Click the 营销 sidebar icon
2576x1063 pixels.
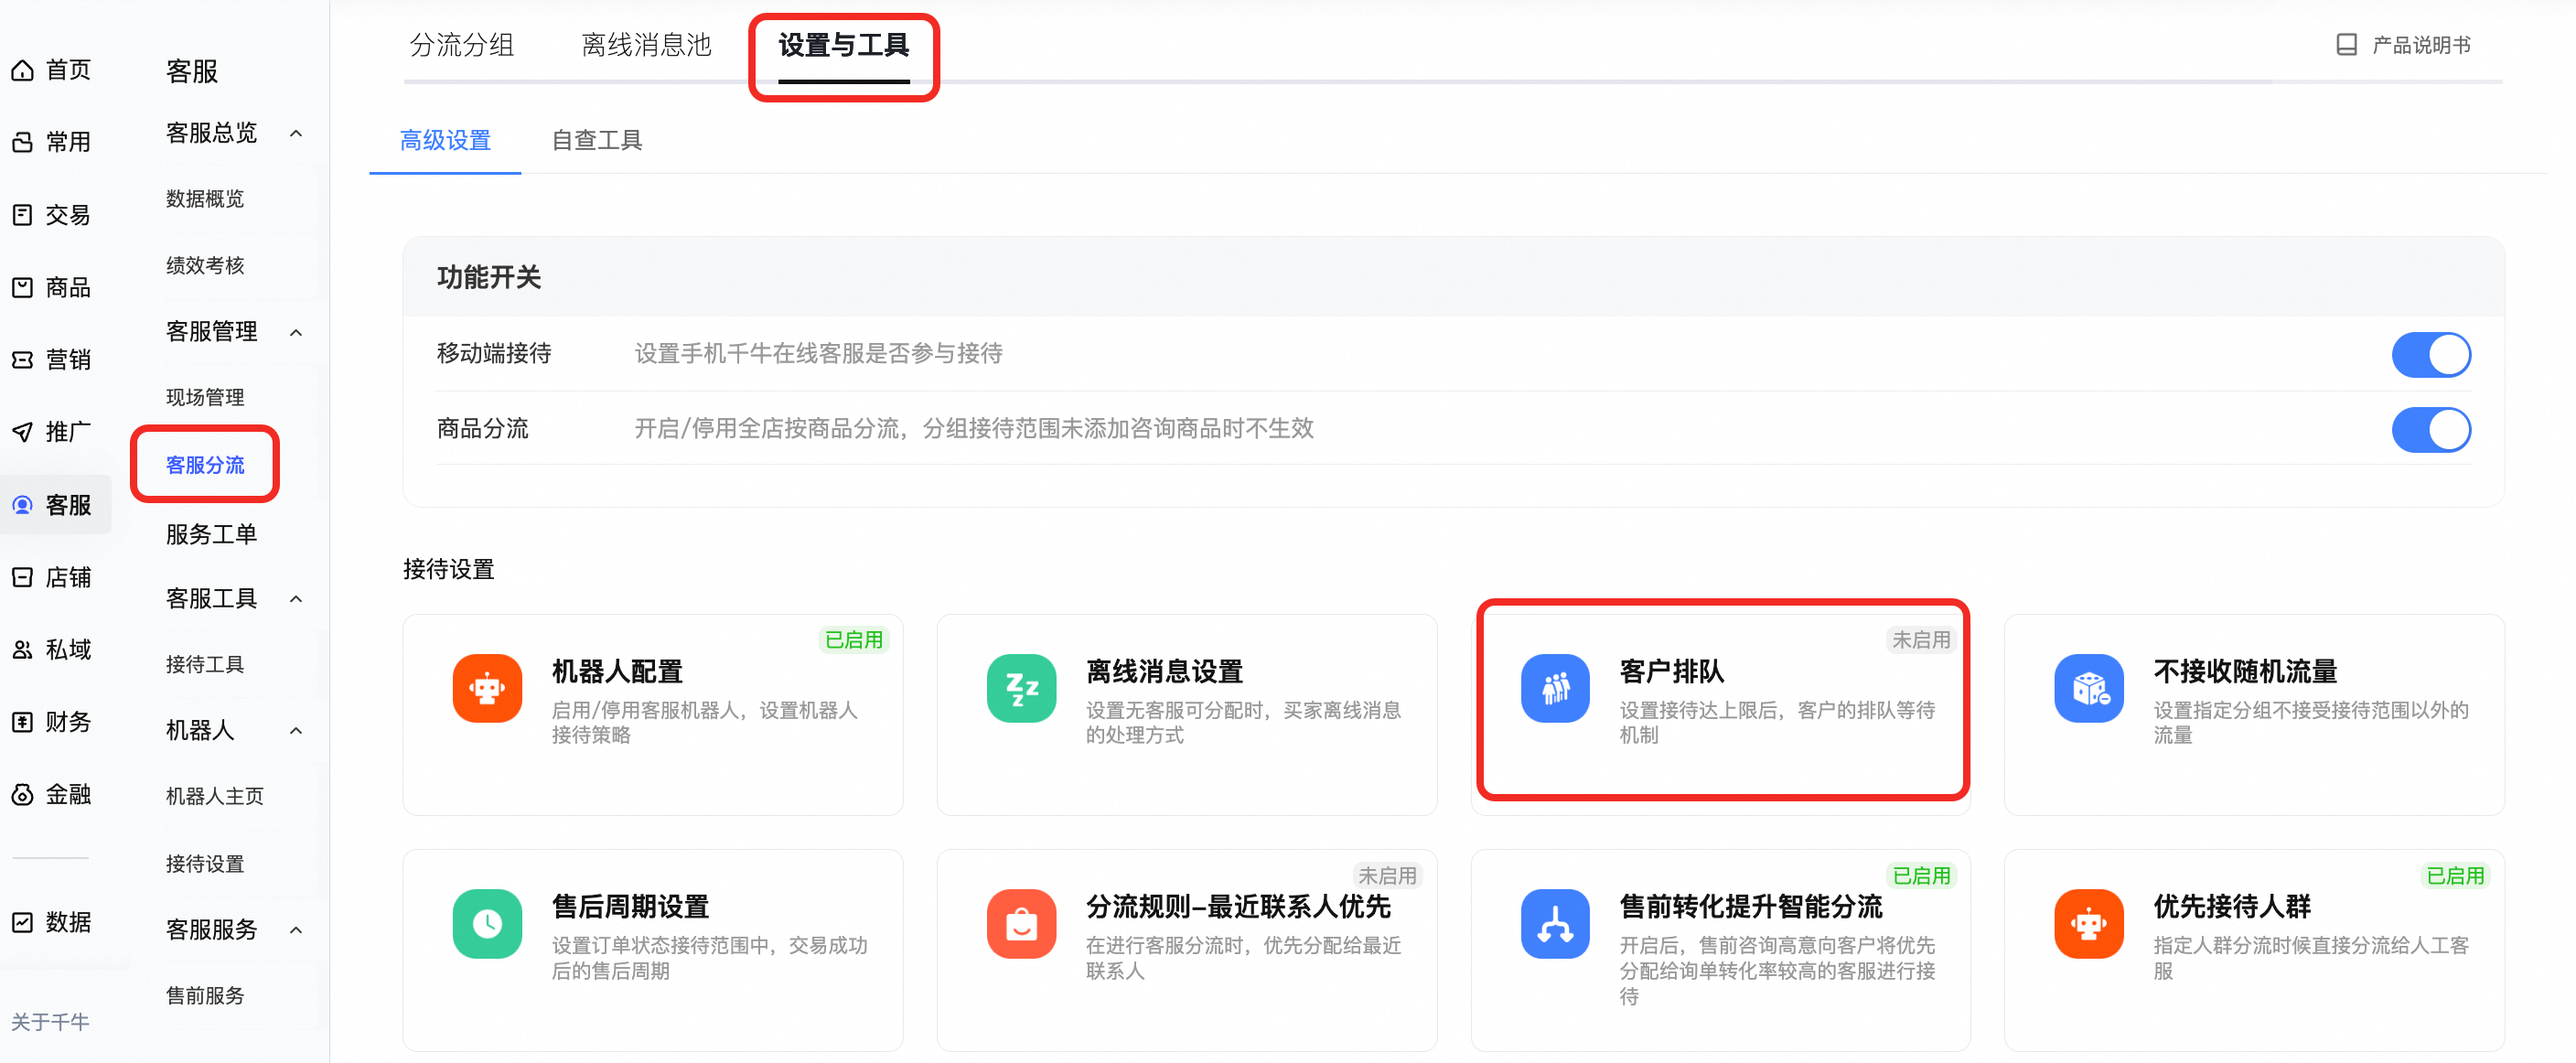coord(22,360)
